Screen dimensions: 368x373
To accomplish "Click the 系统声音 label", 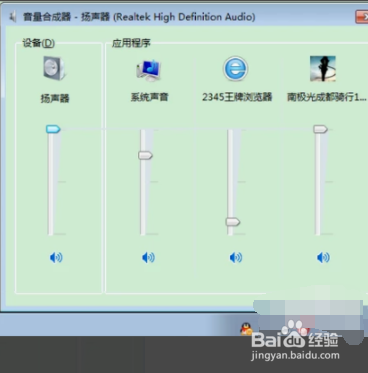I will coord(149,97).
